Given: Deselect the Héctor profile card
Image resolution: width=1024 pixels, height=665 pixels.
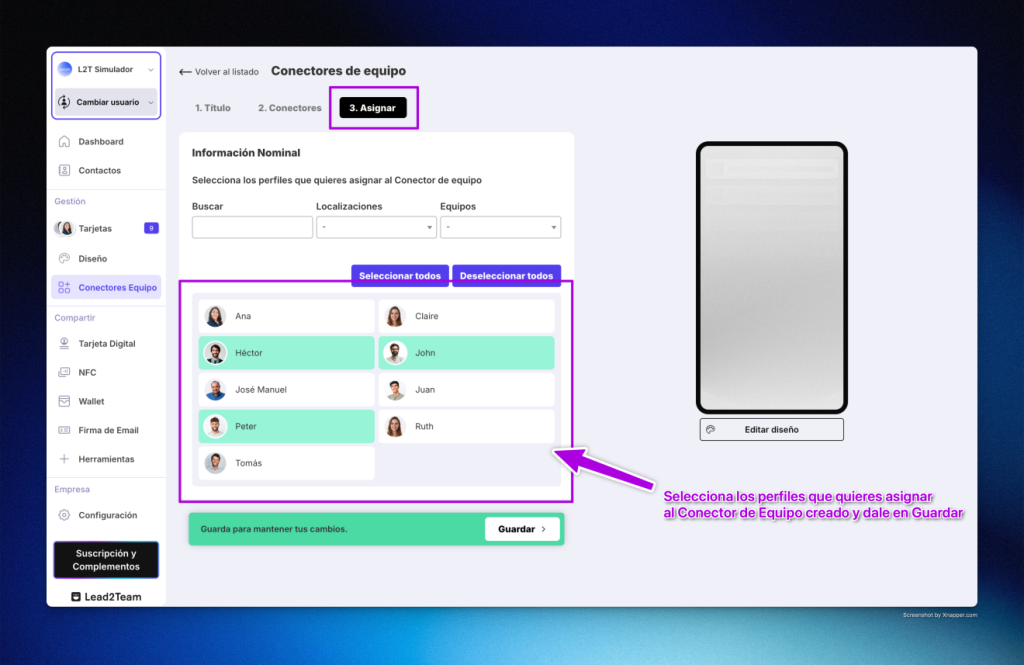Looking at the screenshot, I should coord(286,353).
